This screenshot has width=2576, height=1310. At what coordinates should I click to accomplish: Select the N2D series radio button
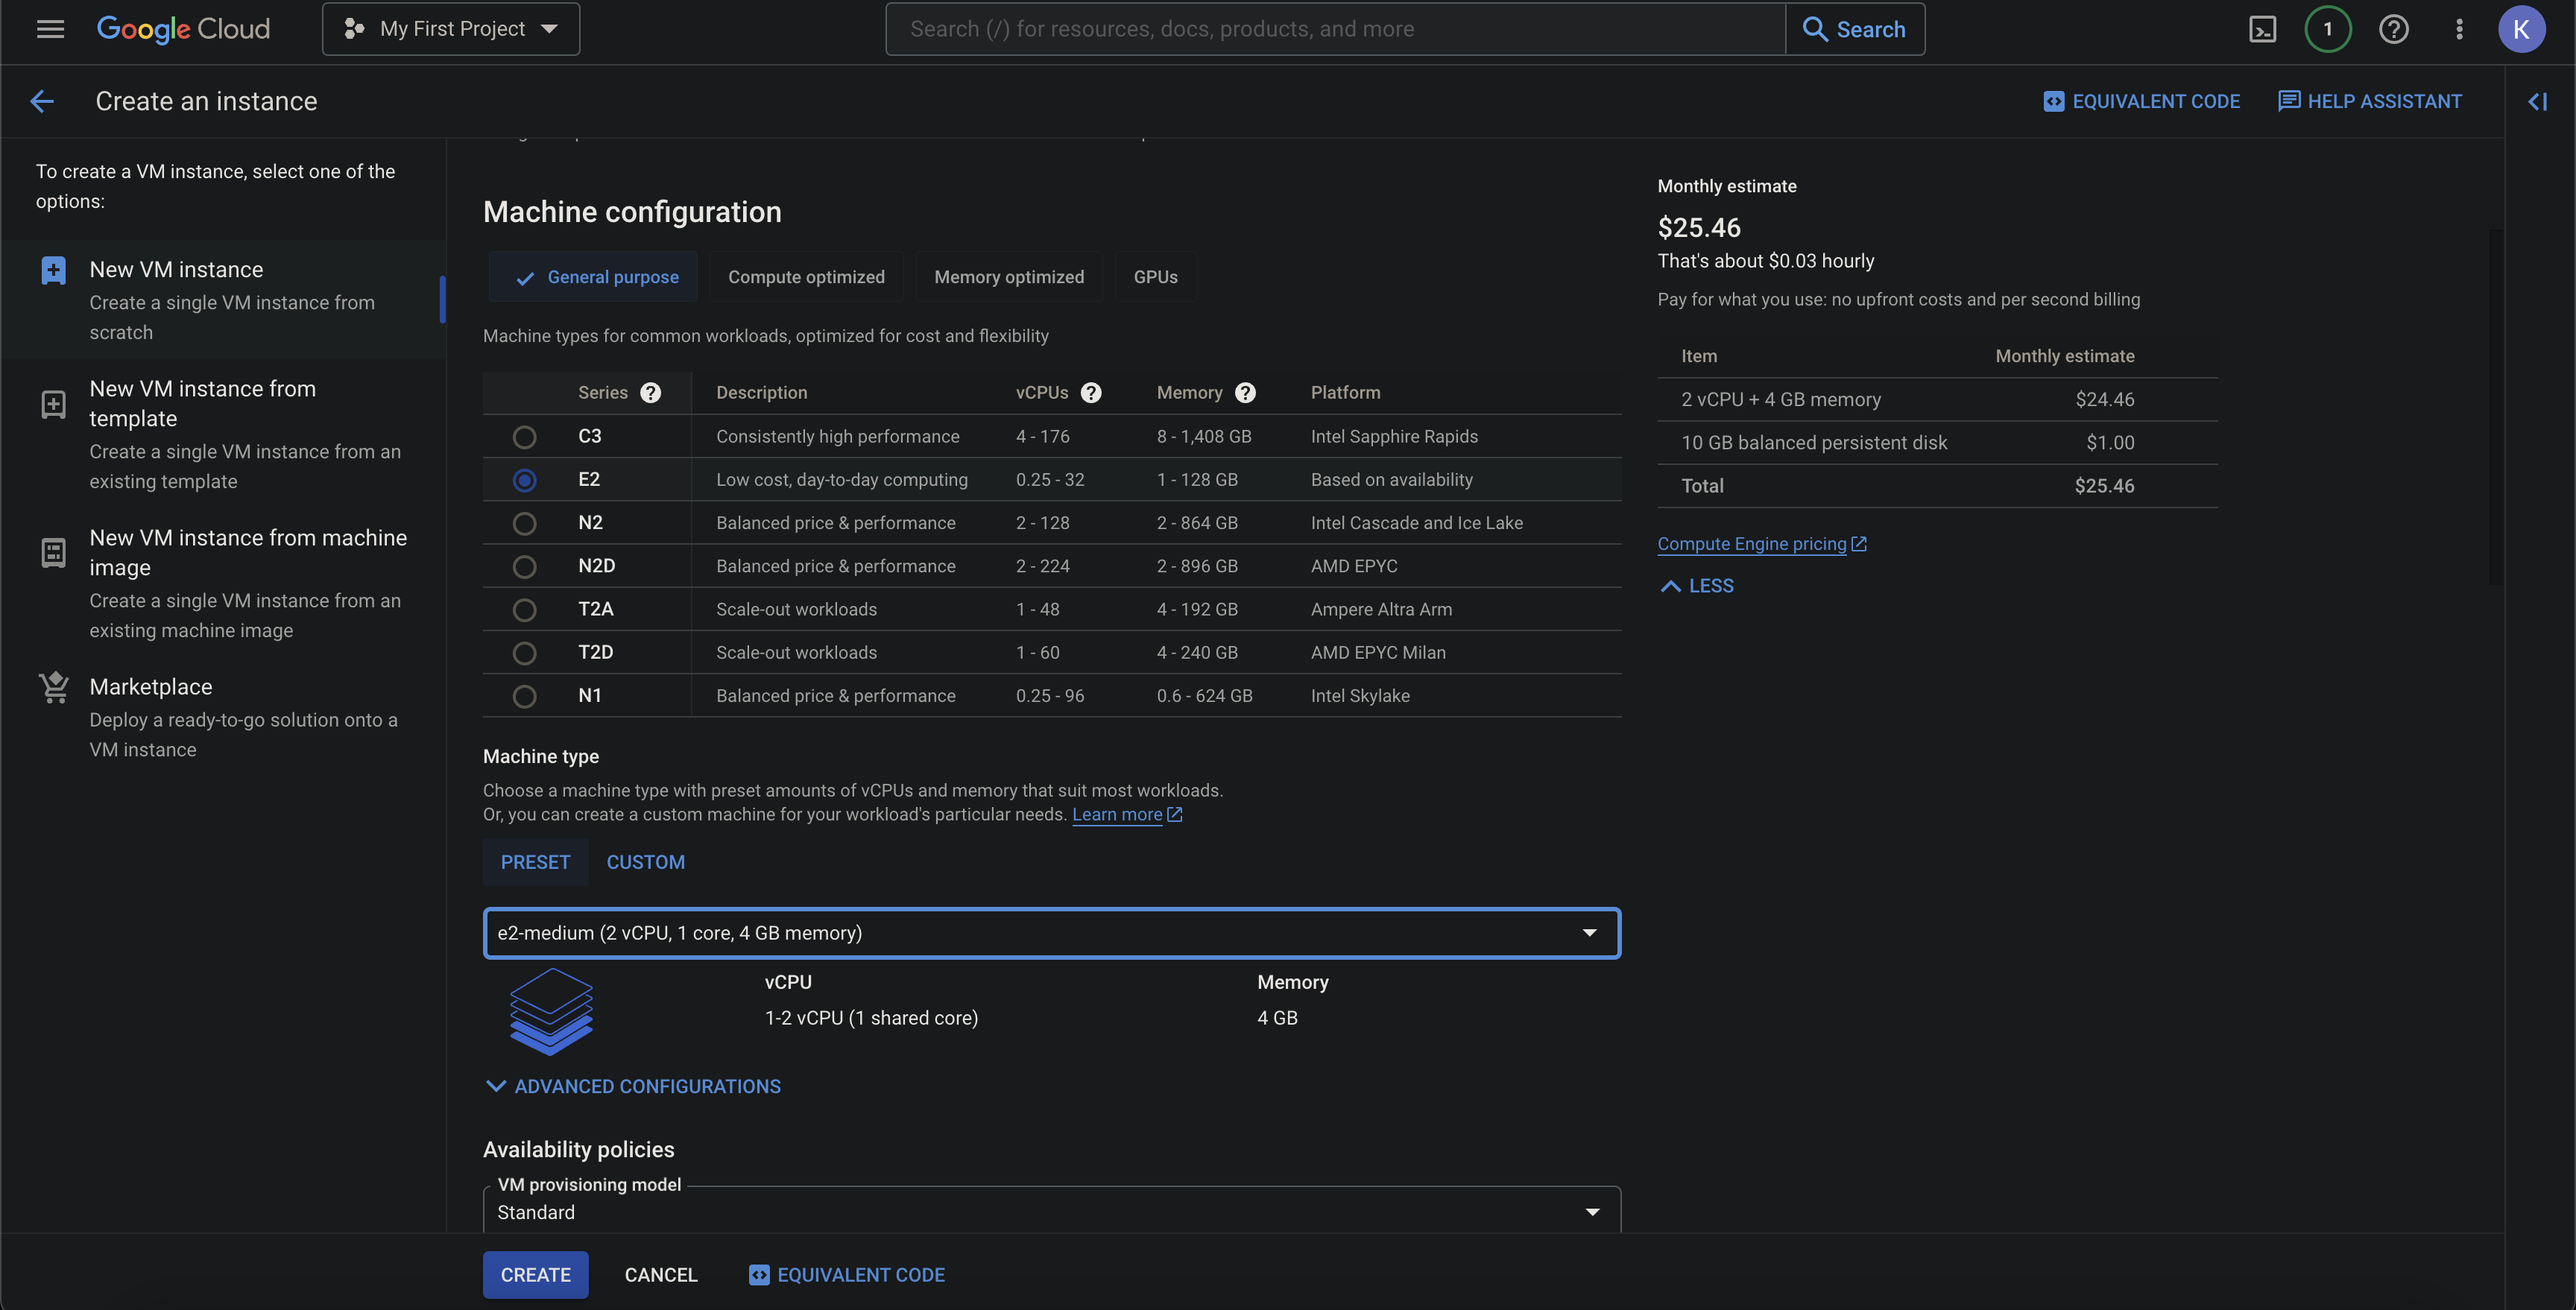pos(524,567)
